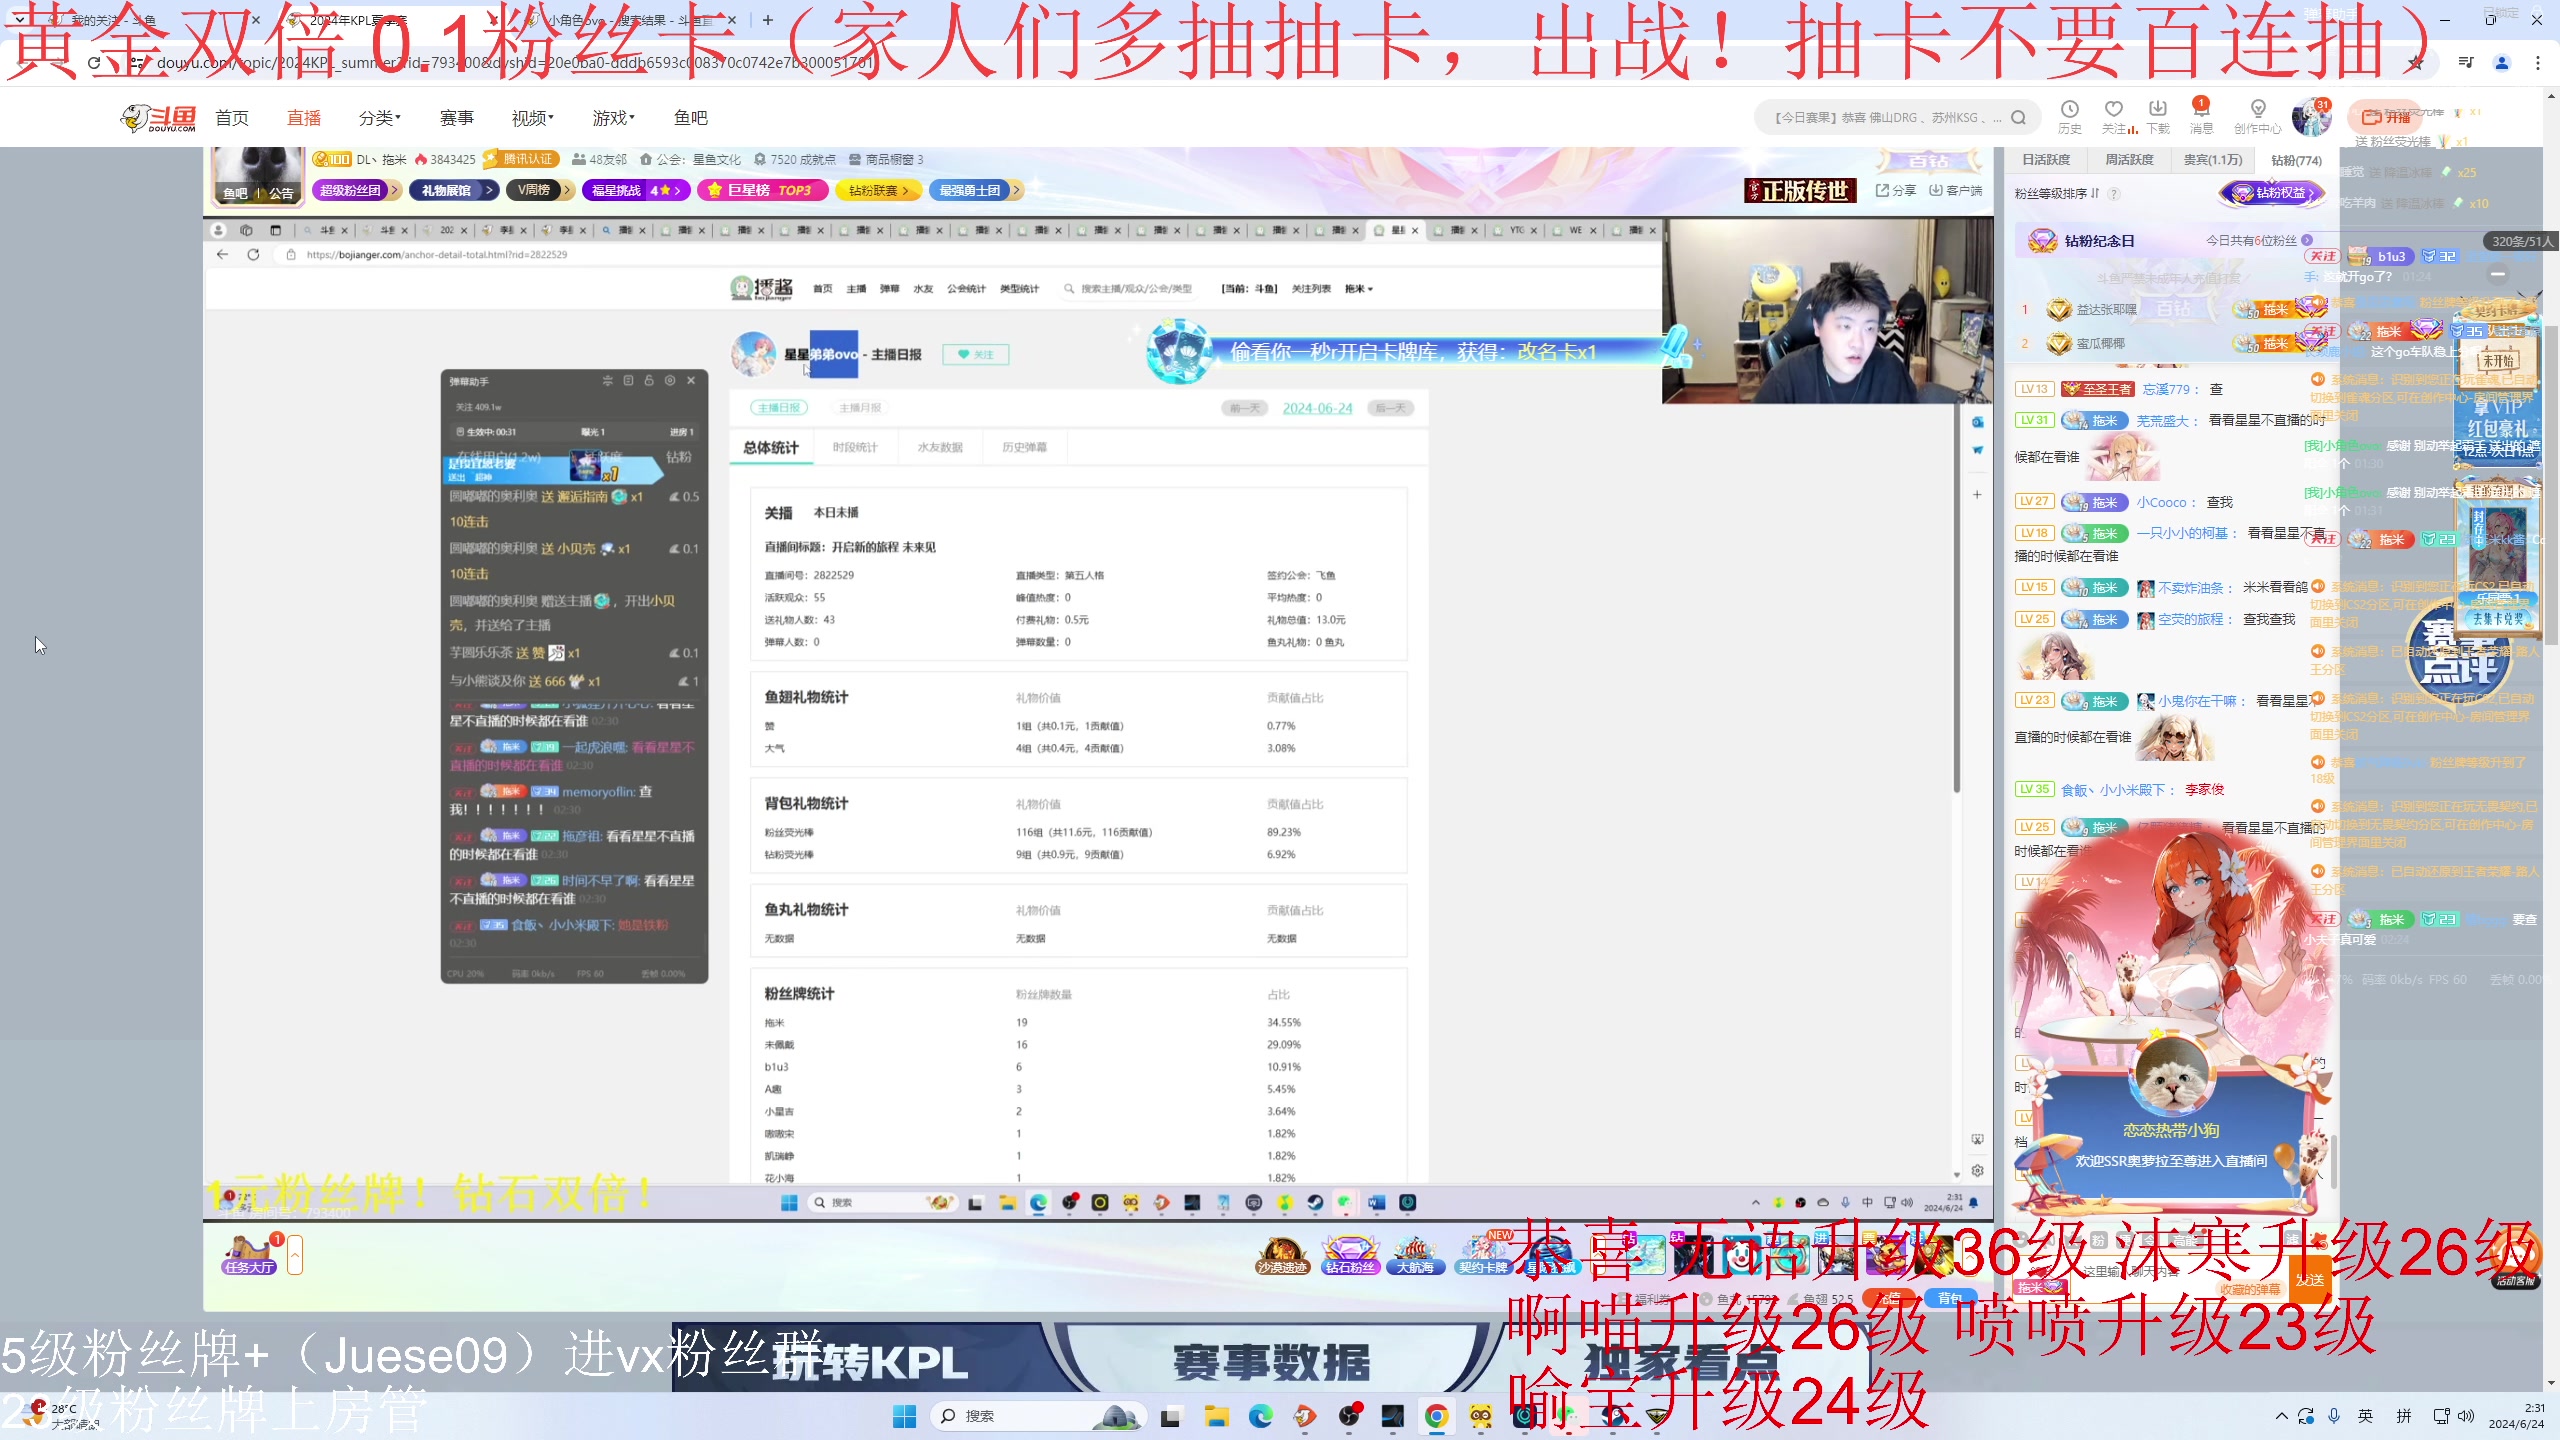Open the 大航海 activity icon
The image size is (2560, 1440).
pyautogui.click(x=1415, y=1255)
